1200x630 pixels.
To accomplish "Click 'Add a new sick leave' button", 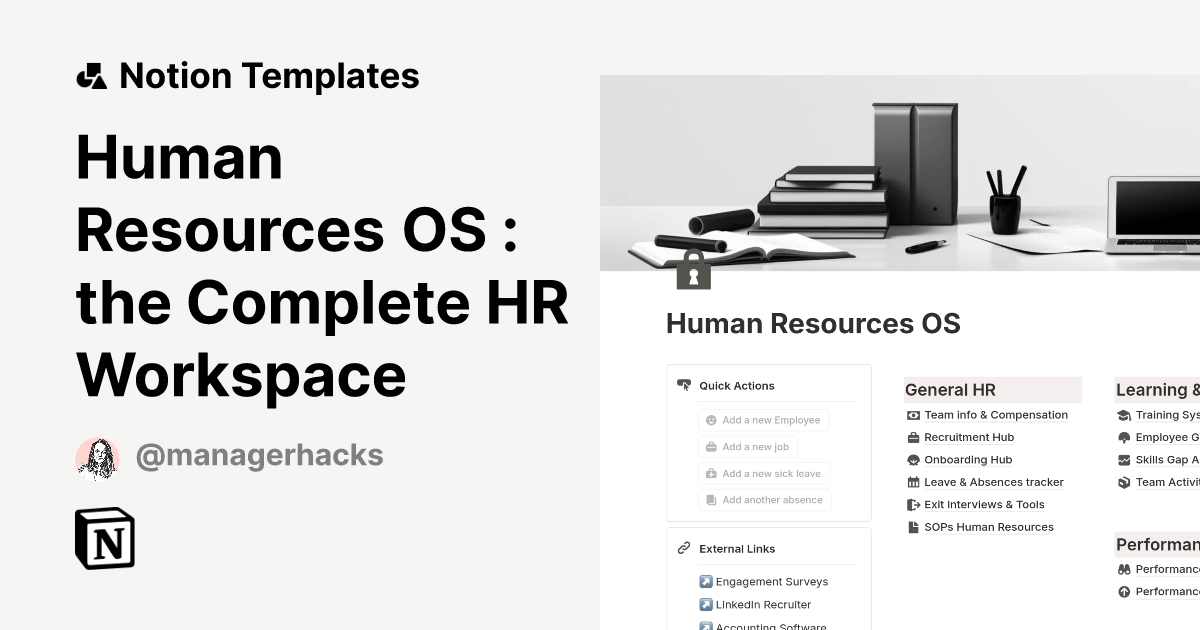I will (763, 473).
